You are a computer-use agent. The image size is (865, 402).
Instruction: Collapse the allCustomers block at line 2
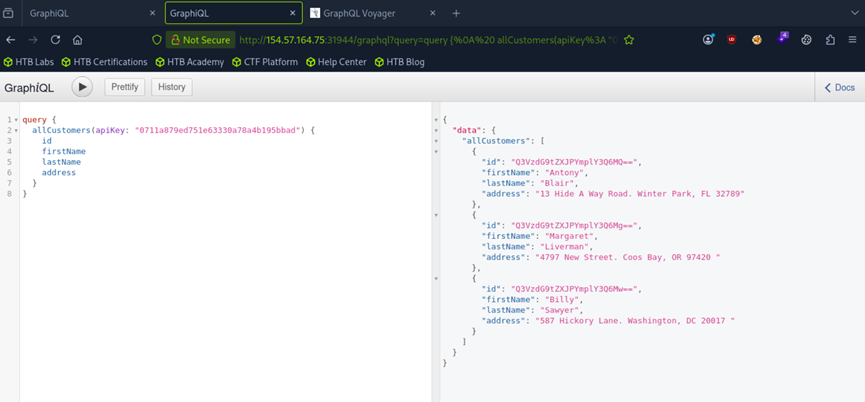(16, 131)
